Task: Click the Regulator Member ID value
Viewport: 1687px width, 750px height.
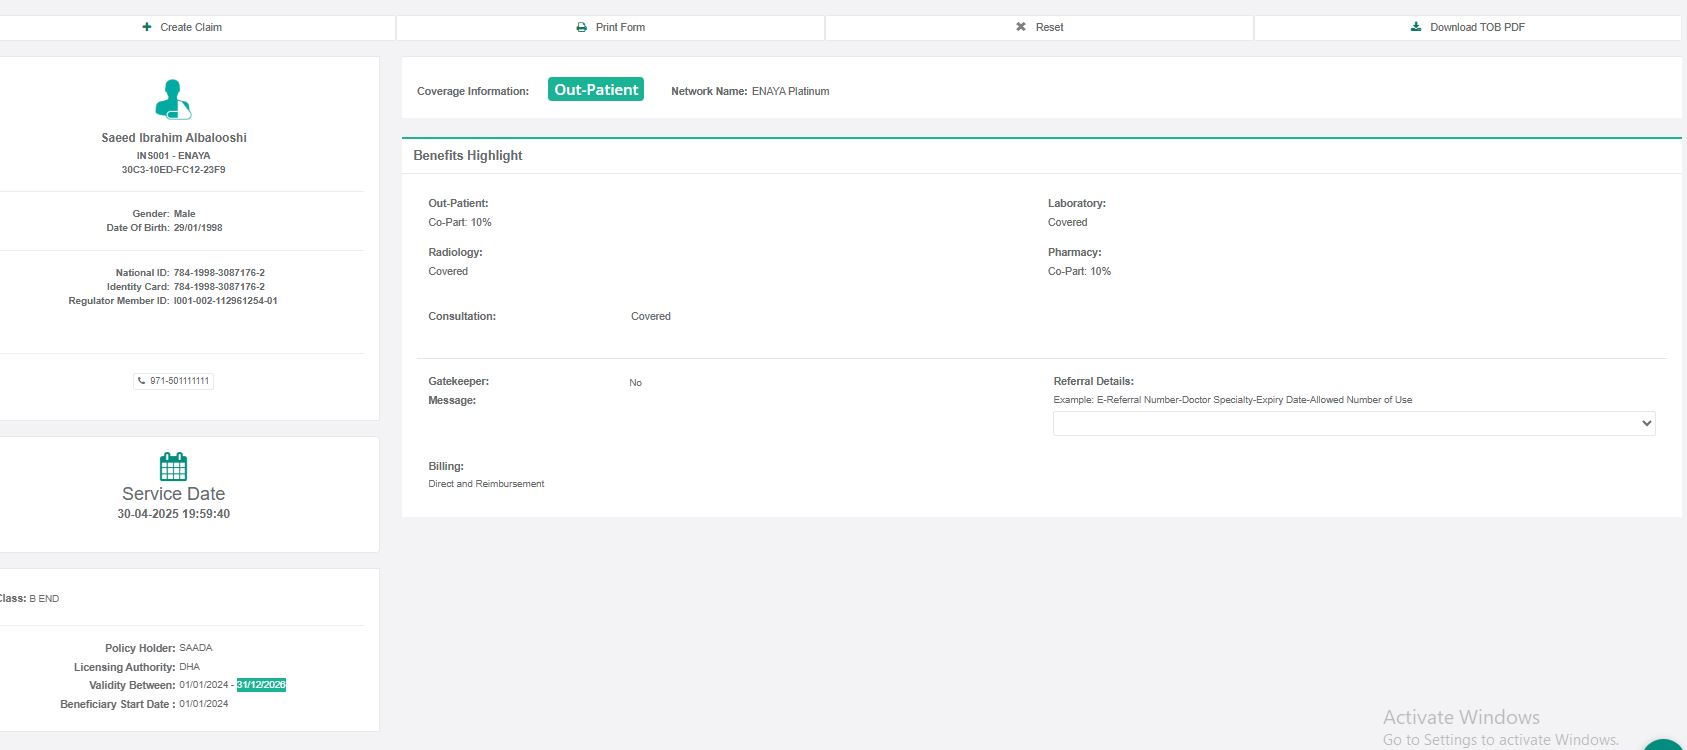Action: tap(225, 301)
